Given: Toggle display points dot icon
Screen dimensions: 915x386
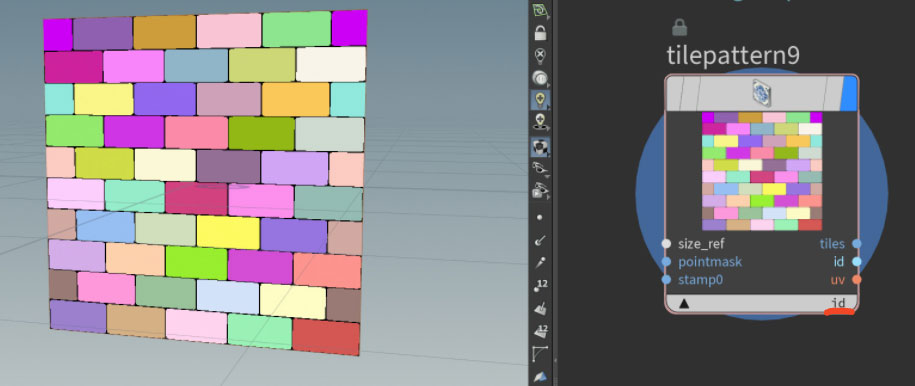Looking at the screenshot, I should [539, 217].
